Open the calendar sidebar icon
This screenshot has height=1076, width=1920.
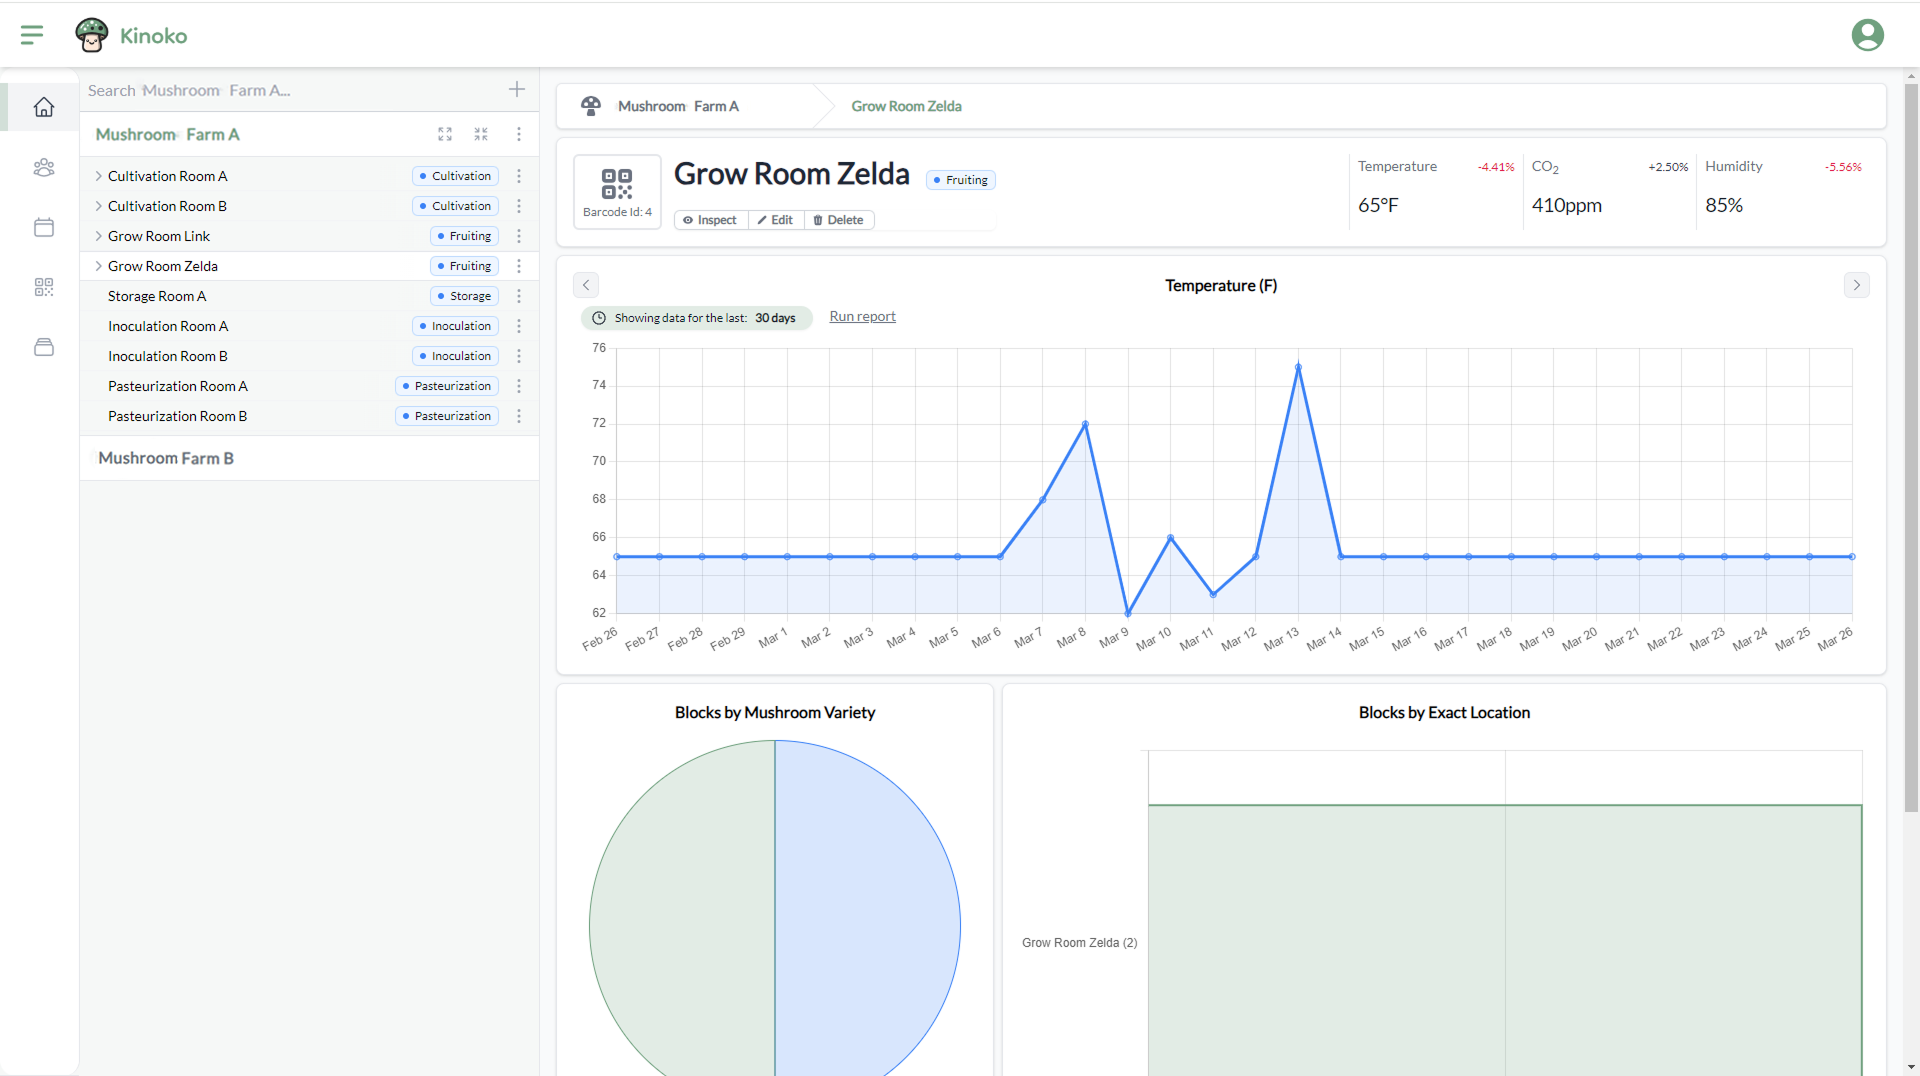point(44,227)
